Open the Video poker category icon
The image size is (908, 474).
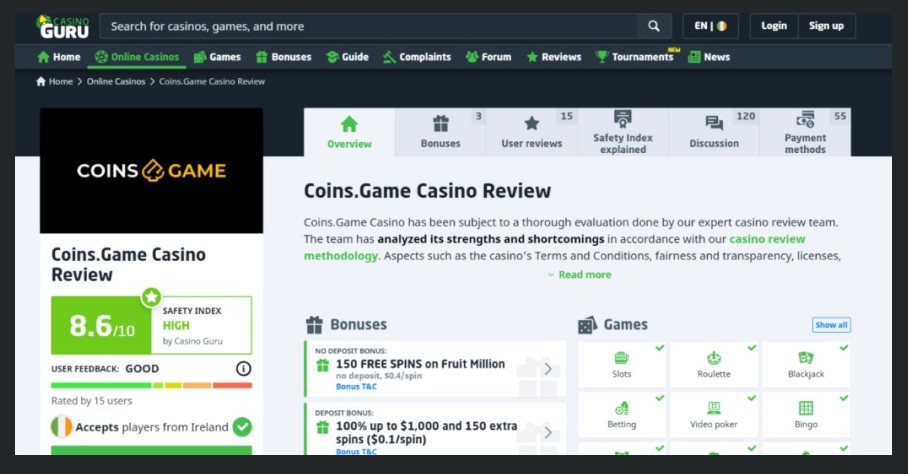[713, 409]
